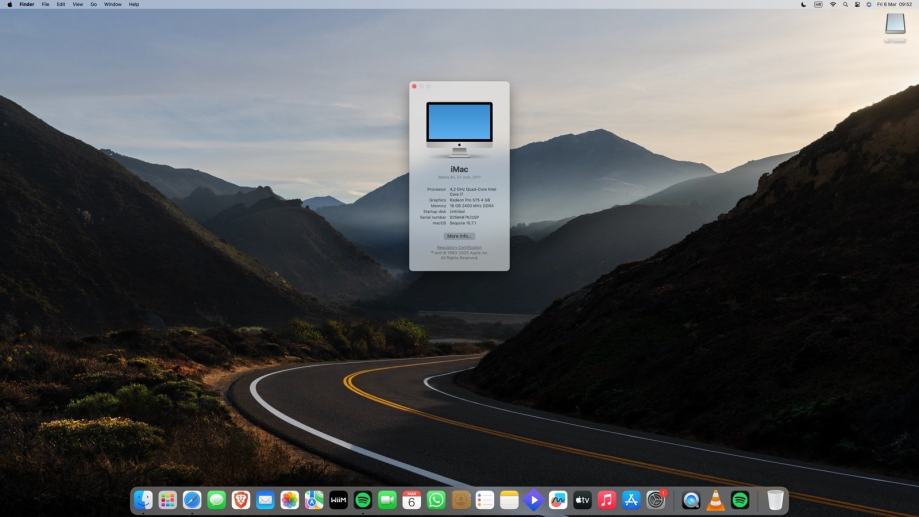Open the Apple menu
The image size is (919, 517).
tap(10, 4)
